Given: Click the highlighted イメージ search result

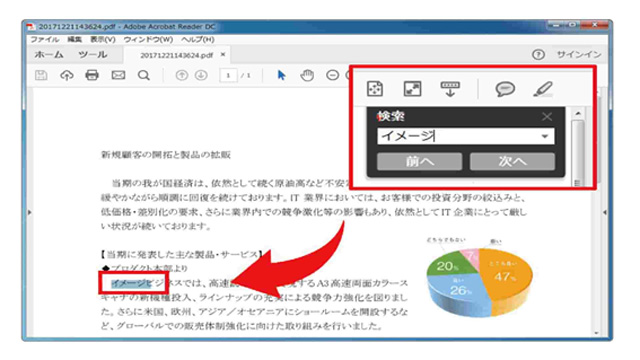Looking at the screenshot, I should [131, 283].
